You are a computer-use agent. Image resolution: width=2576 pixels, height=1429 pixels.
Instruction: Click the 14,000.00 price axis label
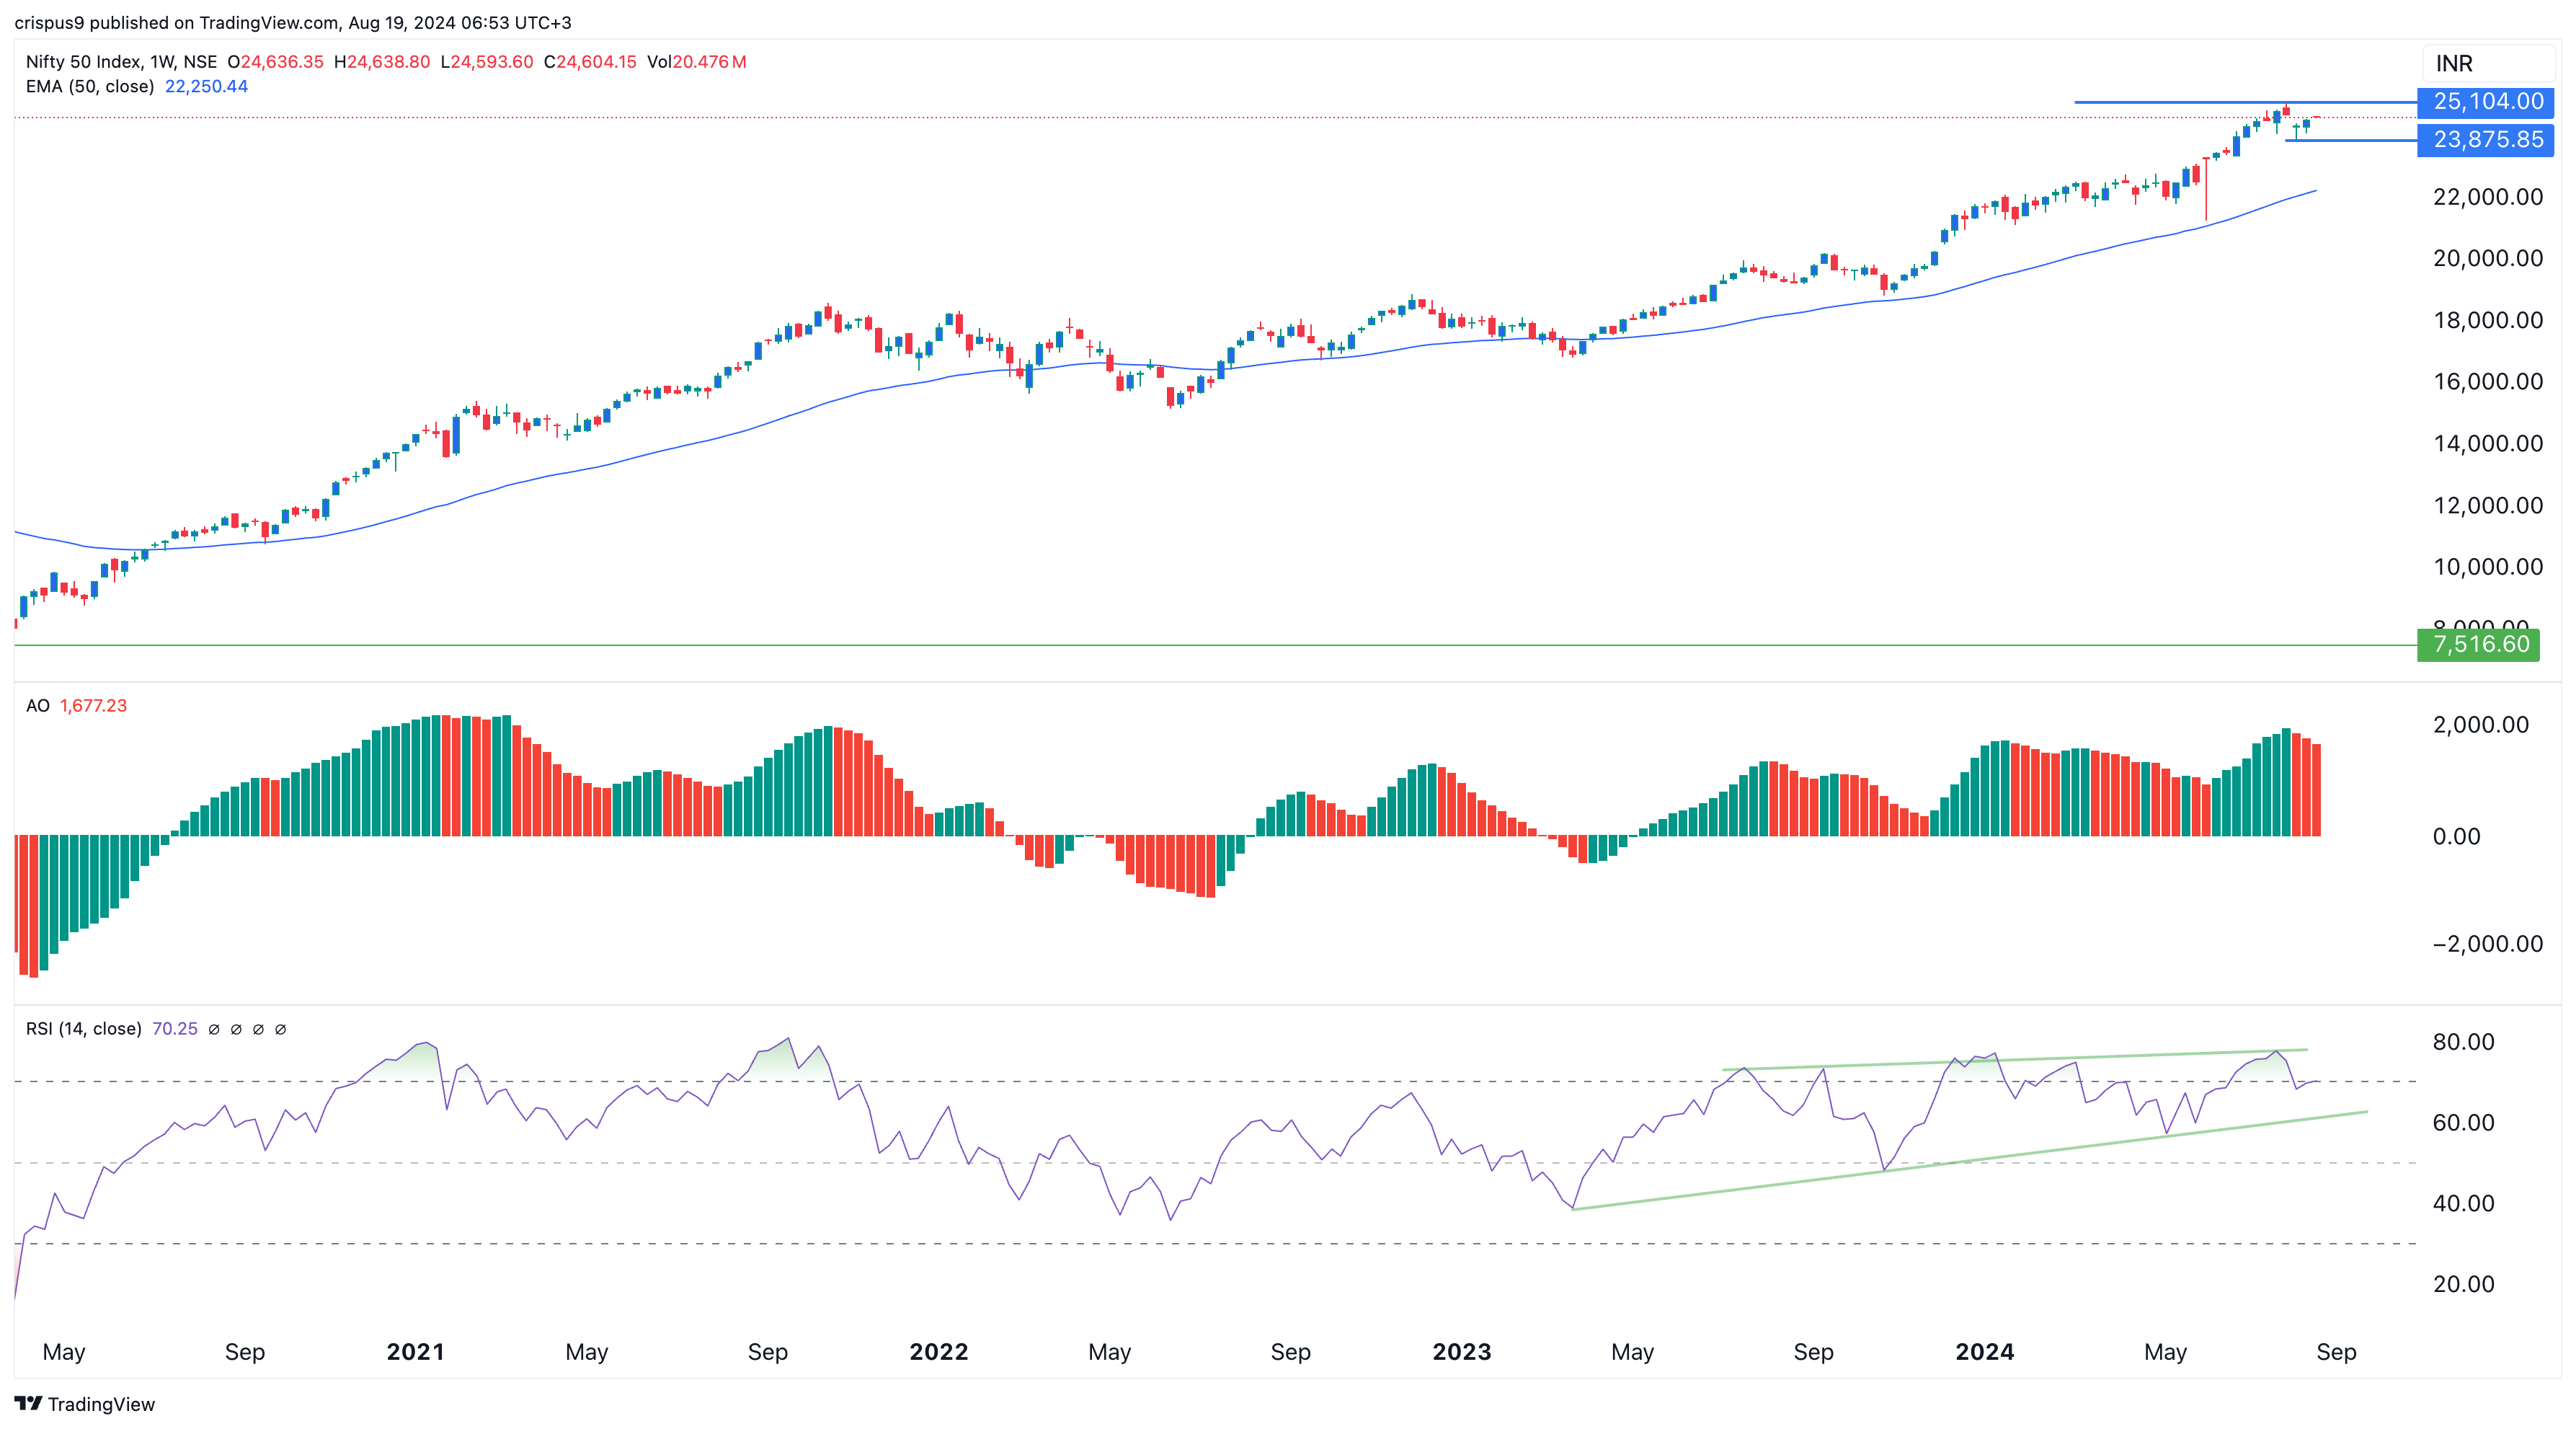point(2488,443)
